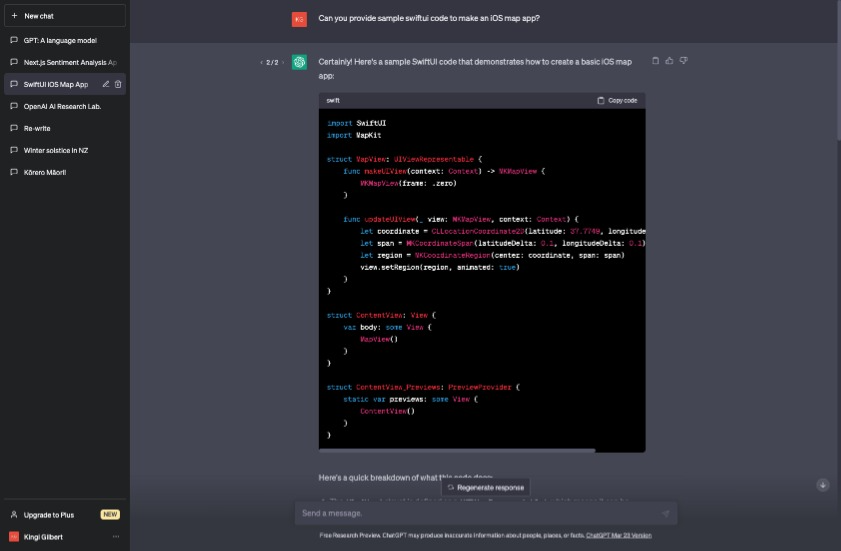The image size is (841, 551).
Task: Click the page vertical scrollbar
Action: 838,70
